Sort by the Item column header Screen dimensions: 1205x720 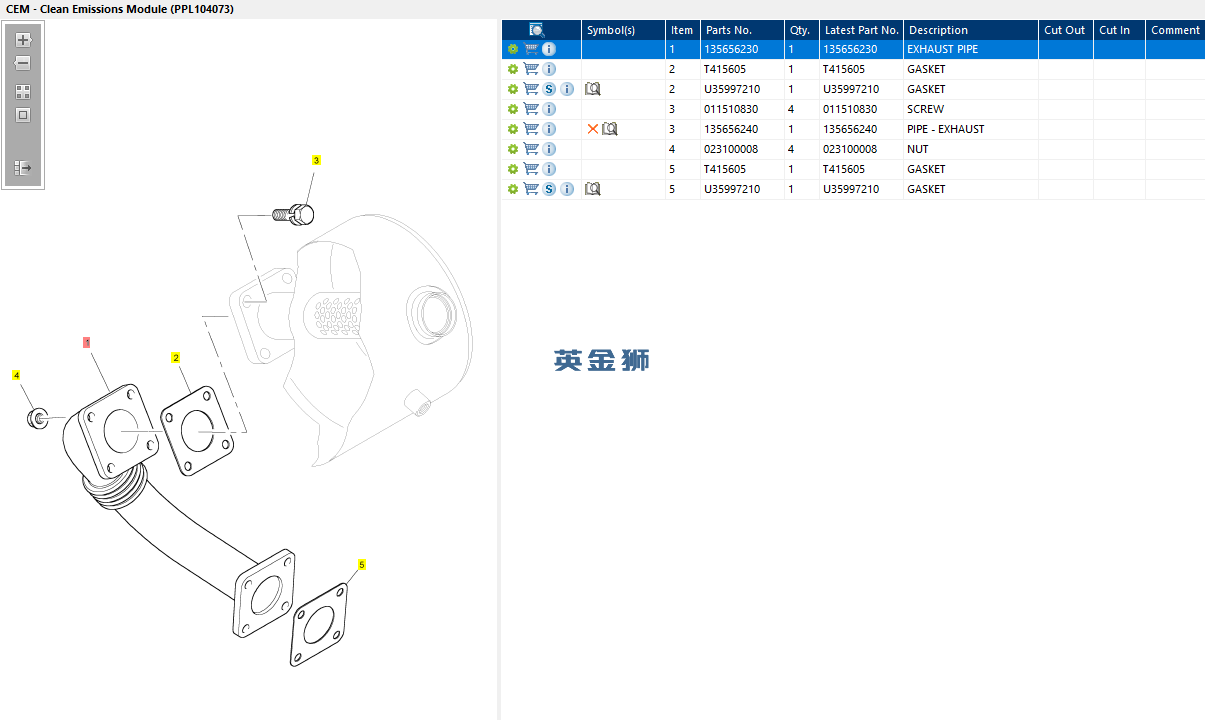(x=683, y=30)
